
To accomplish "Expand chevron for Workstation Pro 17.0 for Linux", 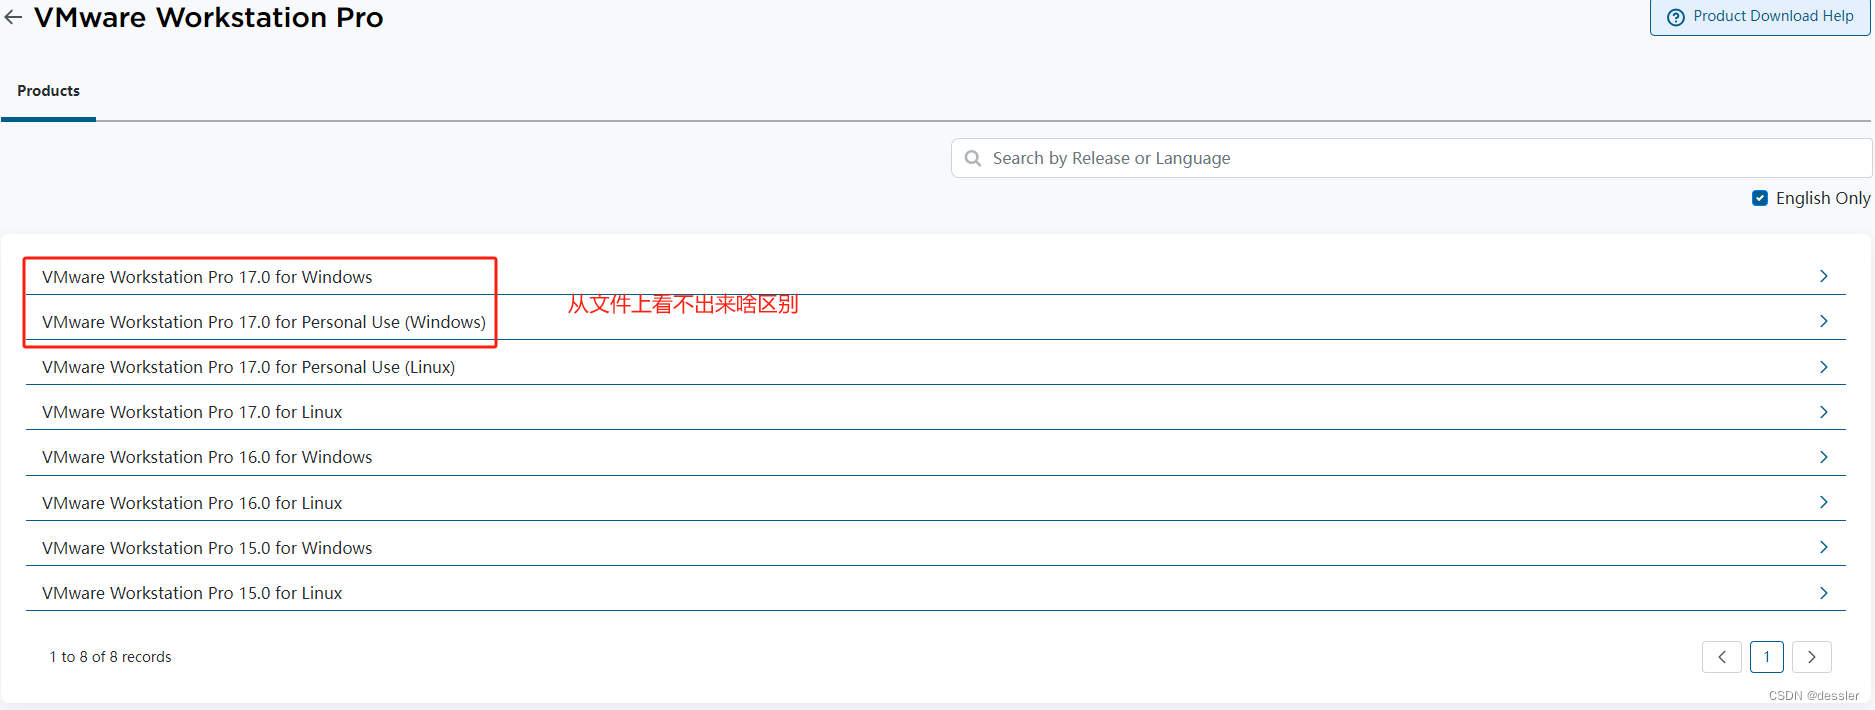I will click(x=1823, y=412).
